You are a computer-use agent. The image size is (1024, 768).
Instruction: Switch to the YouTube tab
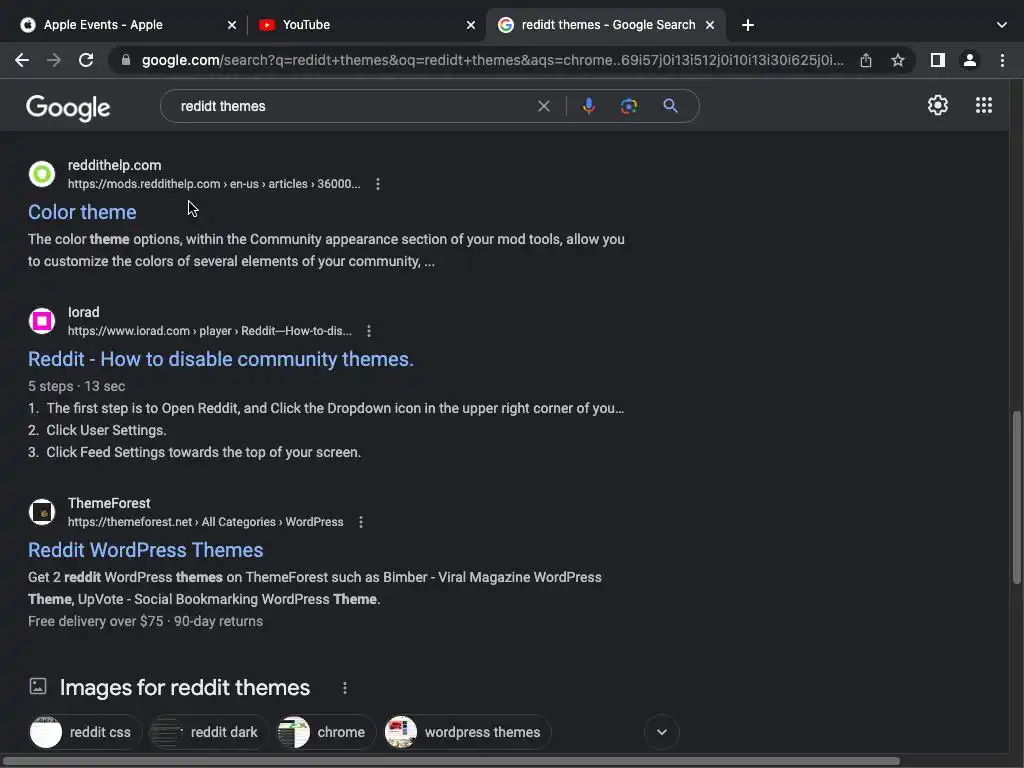coord(366,25)
